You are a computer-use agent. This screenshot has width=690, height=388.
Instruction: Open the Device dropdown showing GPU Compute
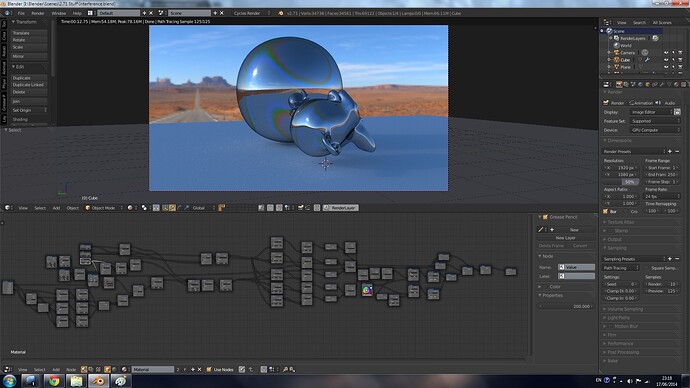pos(655,130)
